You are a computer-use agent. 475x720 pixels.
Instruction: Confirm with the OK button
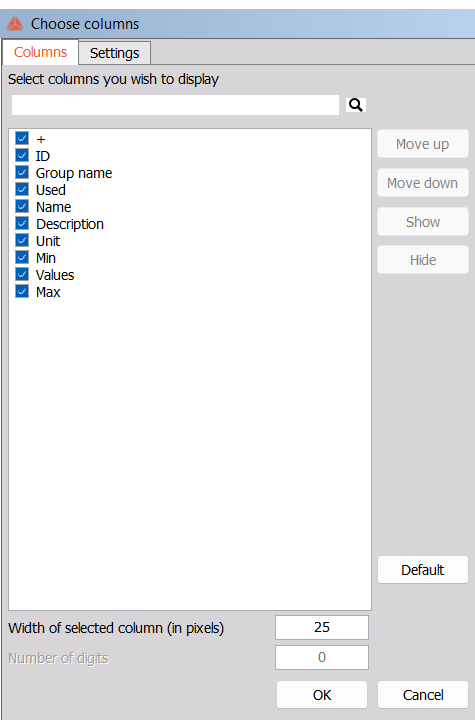(322, 695)
